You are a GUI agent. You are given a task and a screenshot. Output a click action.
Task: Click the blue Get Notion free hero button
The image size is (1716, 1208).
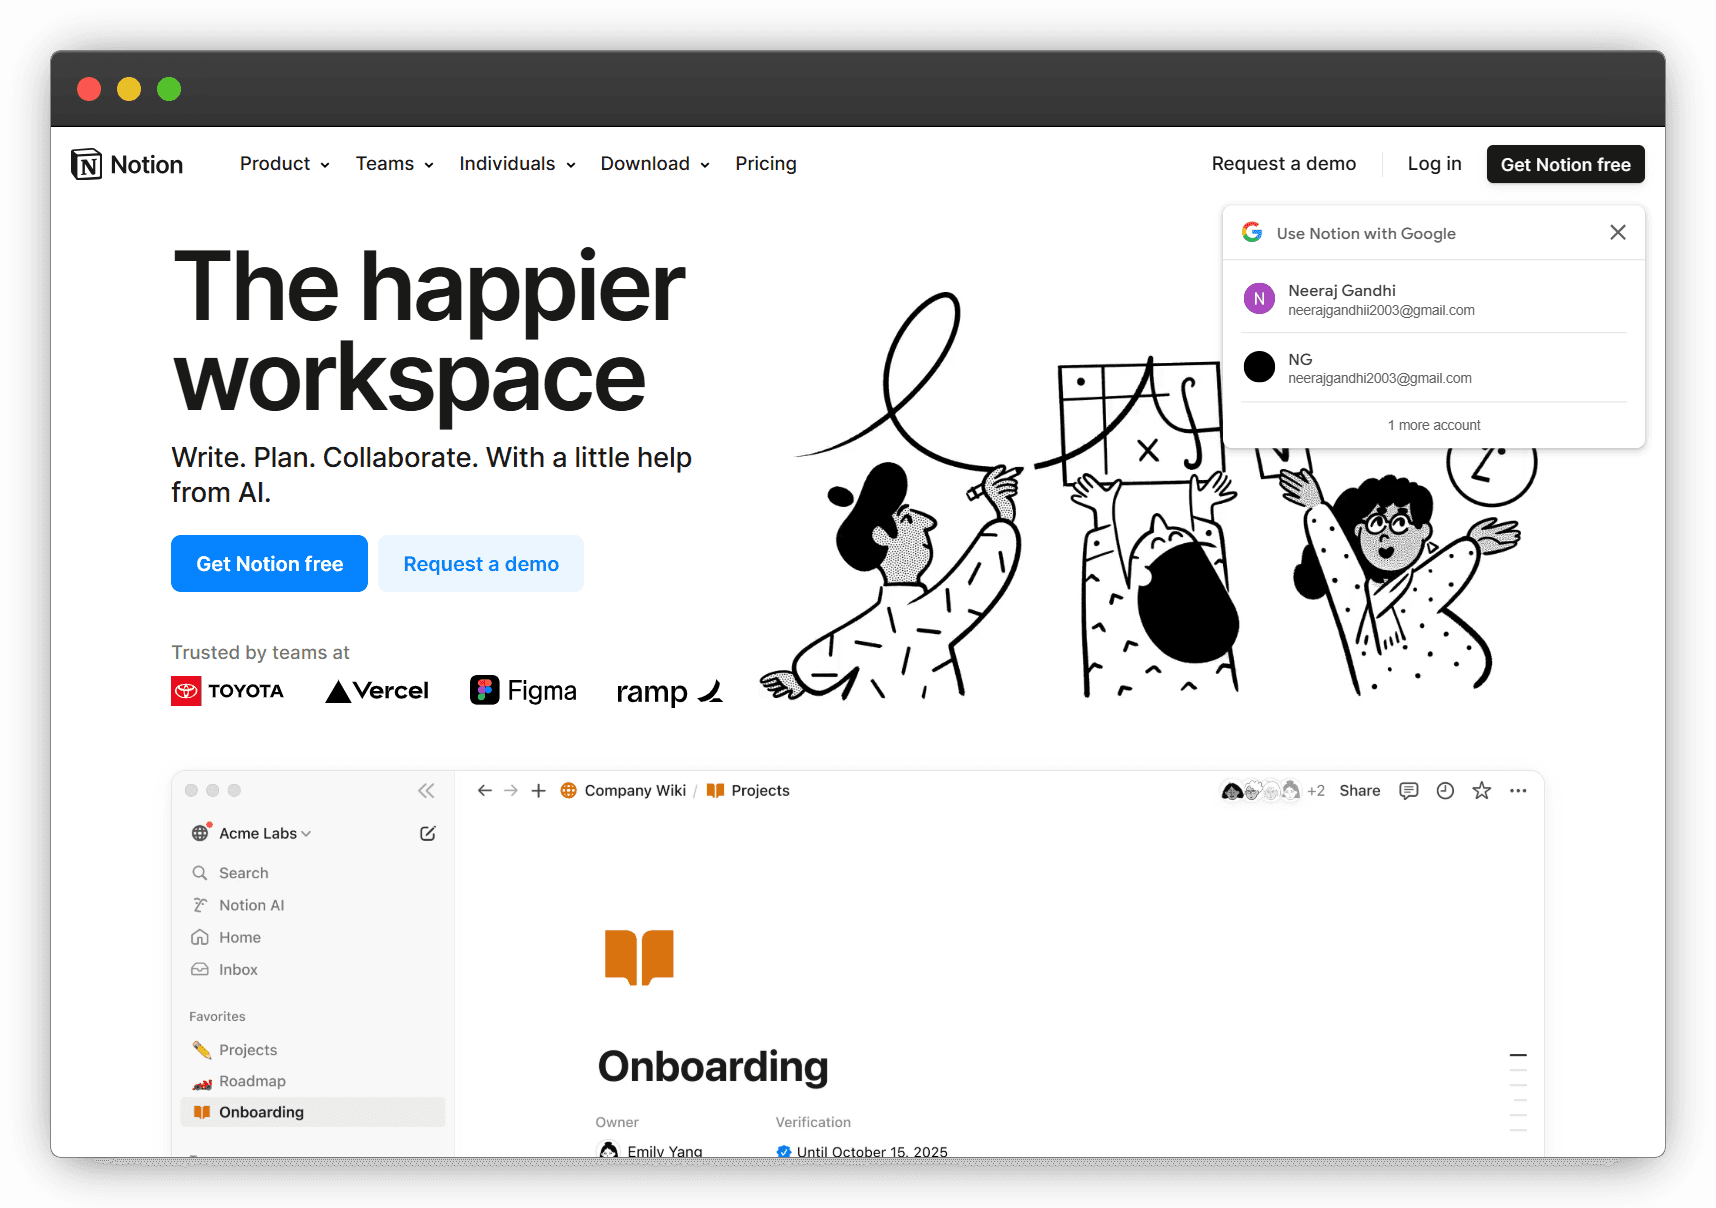pos(270,564)
